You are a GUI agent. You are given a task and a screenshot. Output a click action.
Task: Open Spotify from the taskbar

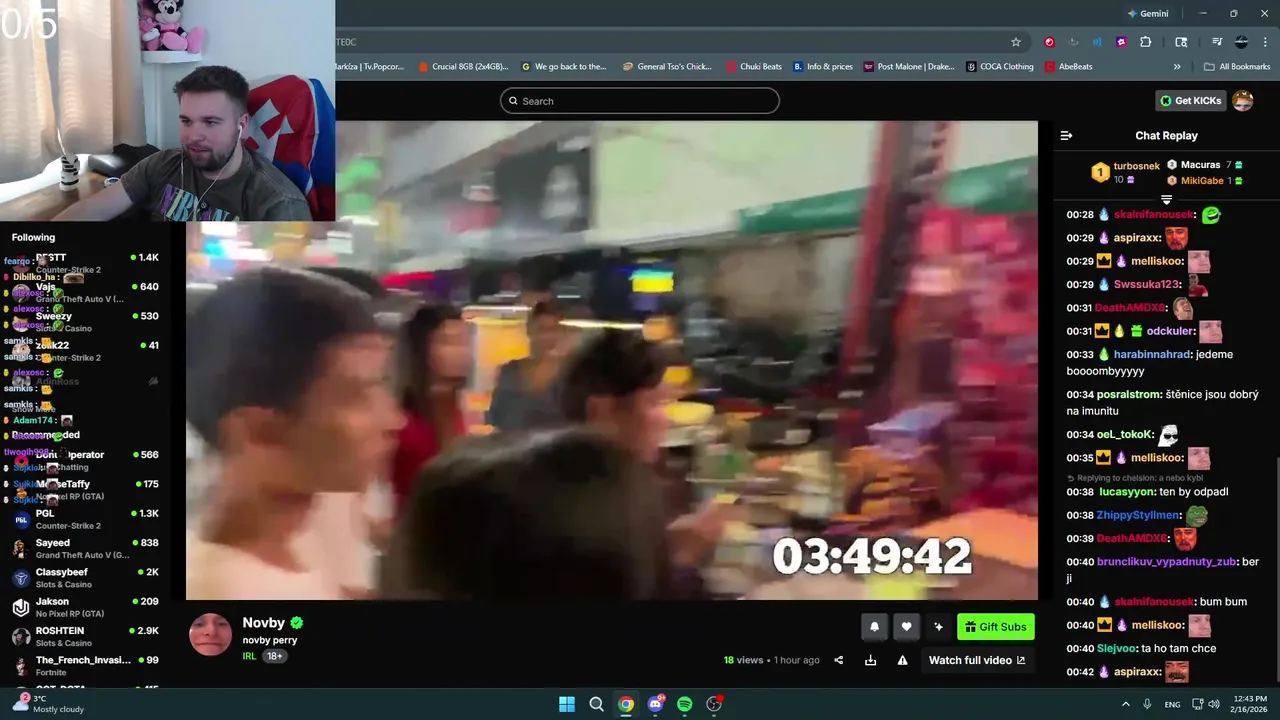(x=684, y=704)
